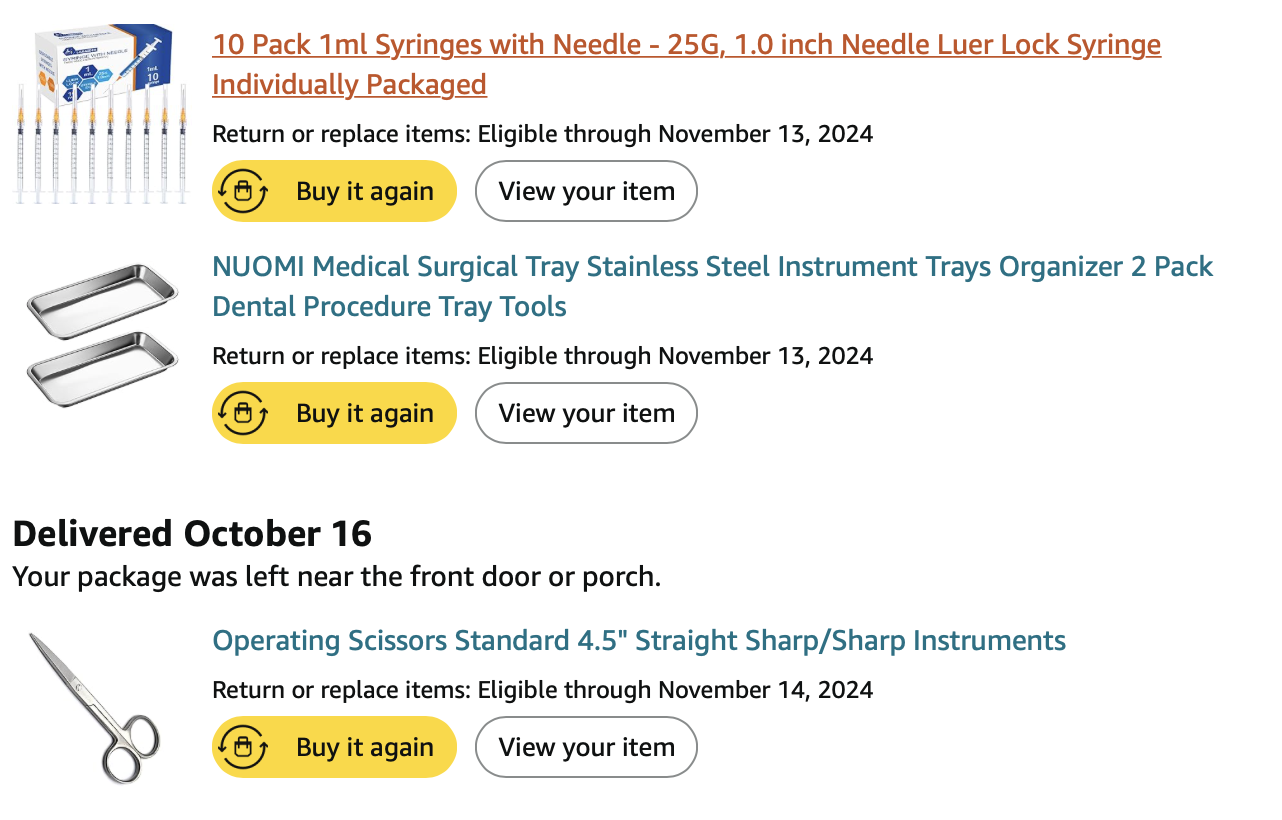This screenshot has height=820, width=1282.
Task: Open the Operating Scissors Standard 4.5" link
Action: [x=639, y=640]
